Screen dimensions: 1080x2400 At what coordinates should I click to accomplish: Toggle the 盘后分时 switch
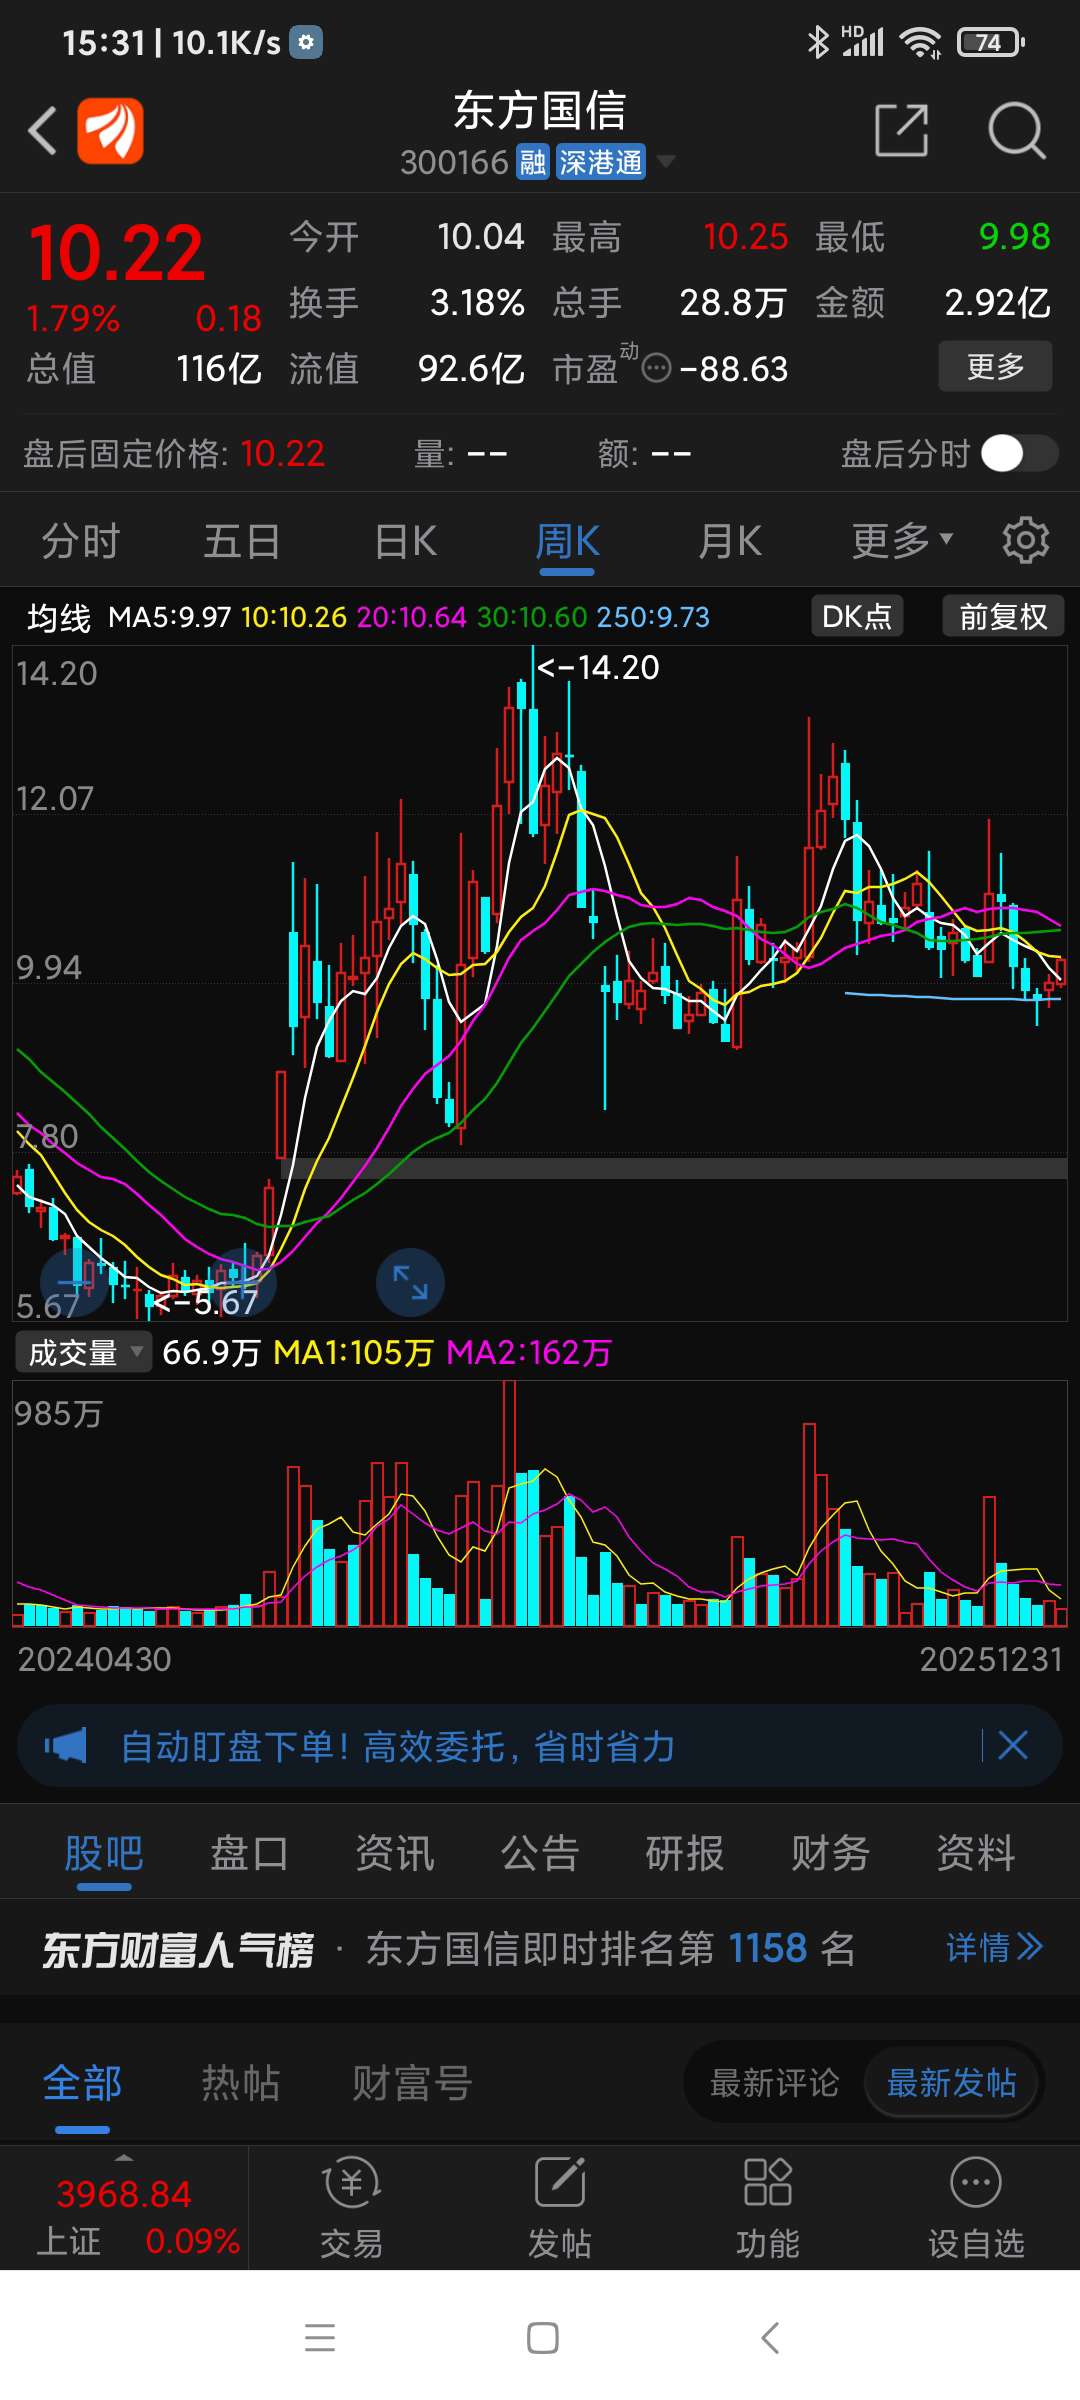click(1019, 453)
